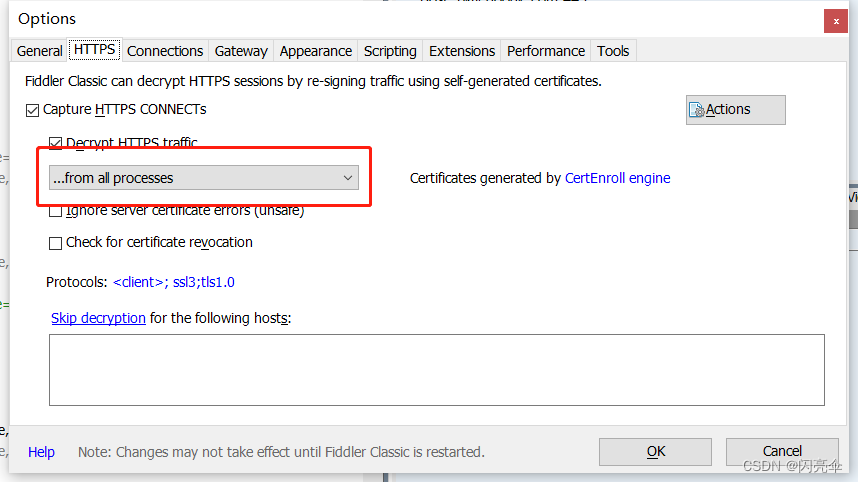
Task: Switch to the General tab
Action: (x=40, y=51)
